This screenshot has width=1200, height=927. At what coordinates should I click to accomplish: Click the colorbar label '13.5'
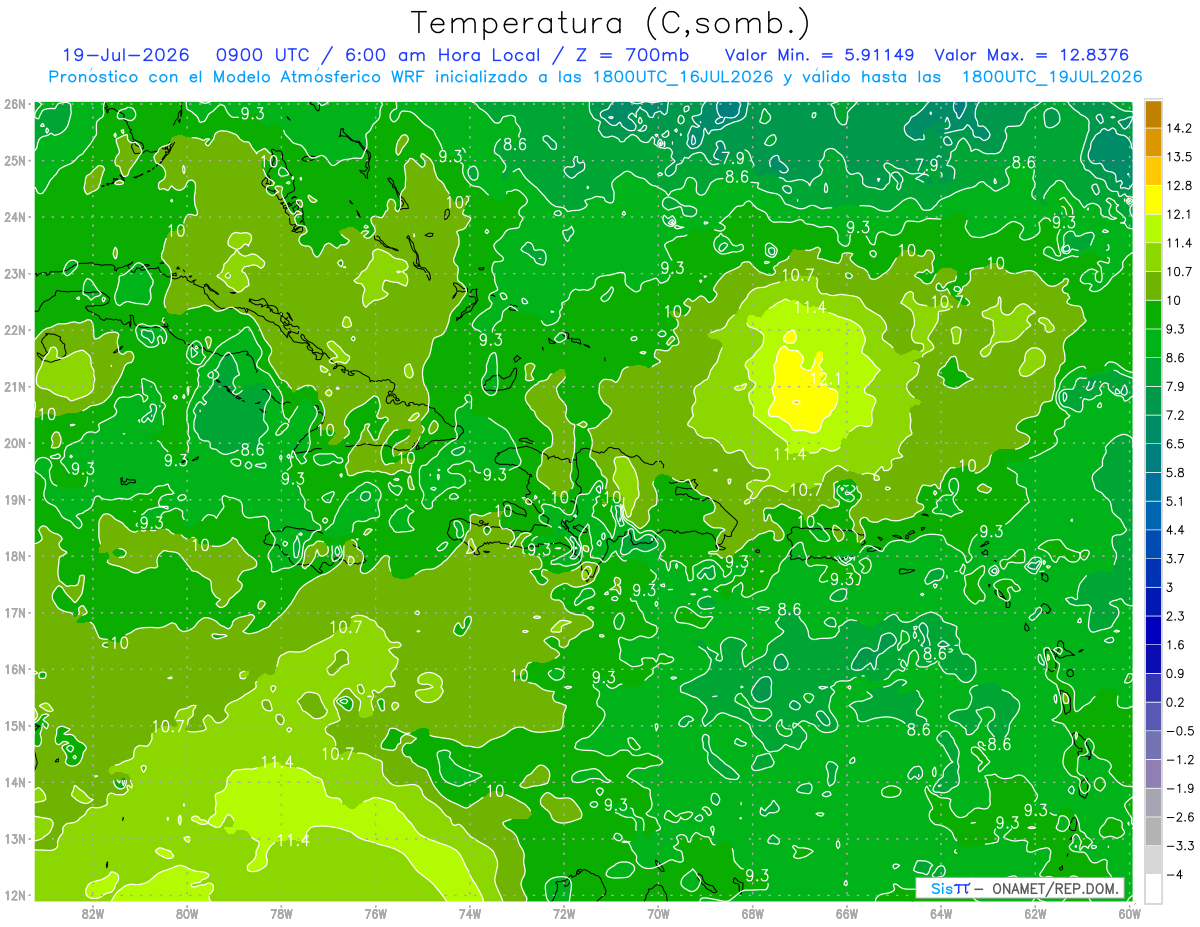(x=1178, y=157)
